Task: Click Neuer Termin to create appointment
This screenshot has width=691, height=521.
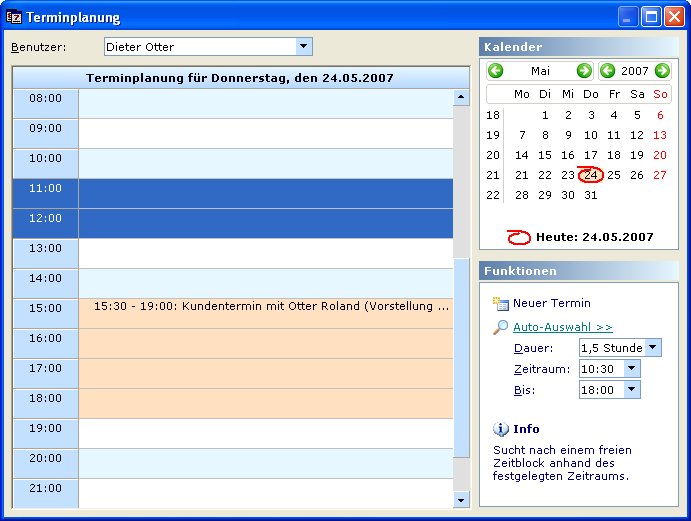Action: point(551,303)
